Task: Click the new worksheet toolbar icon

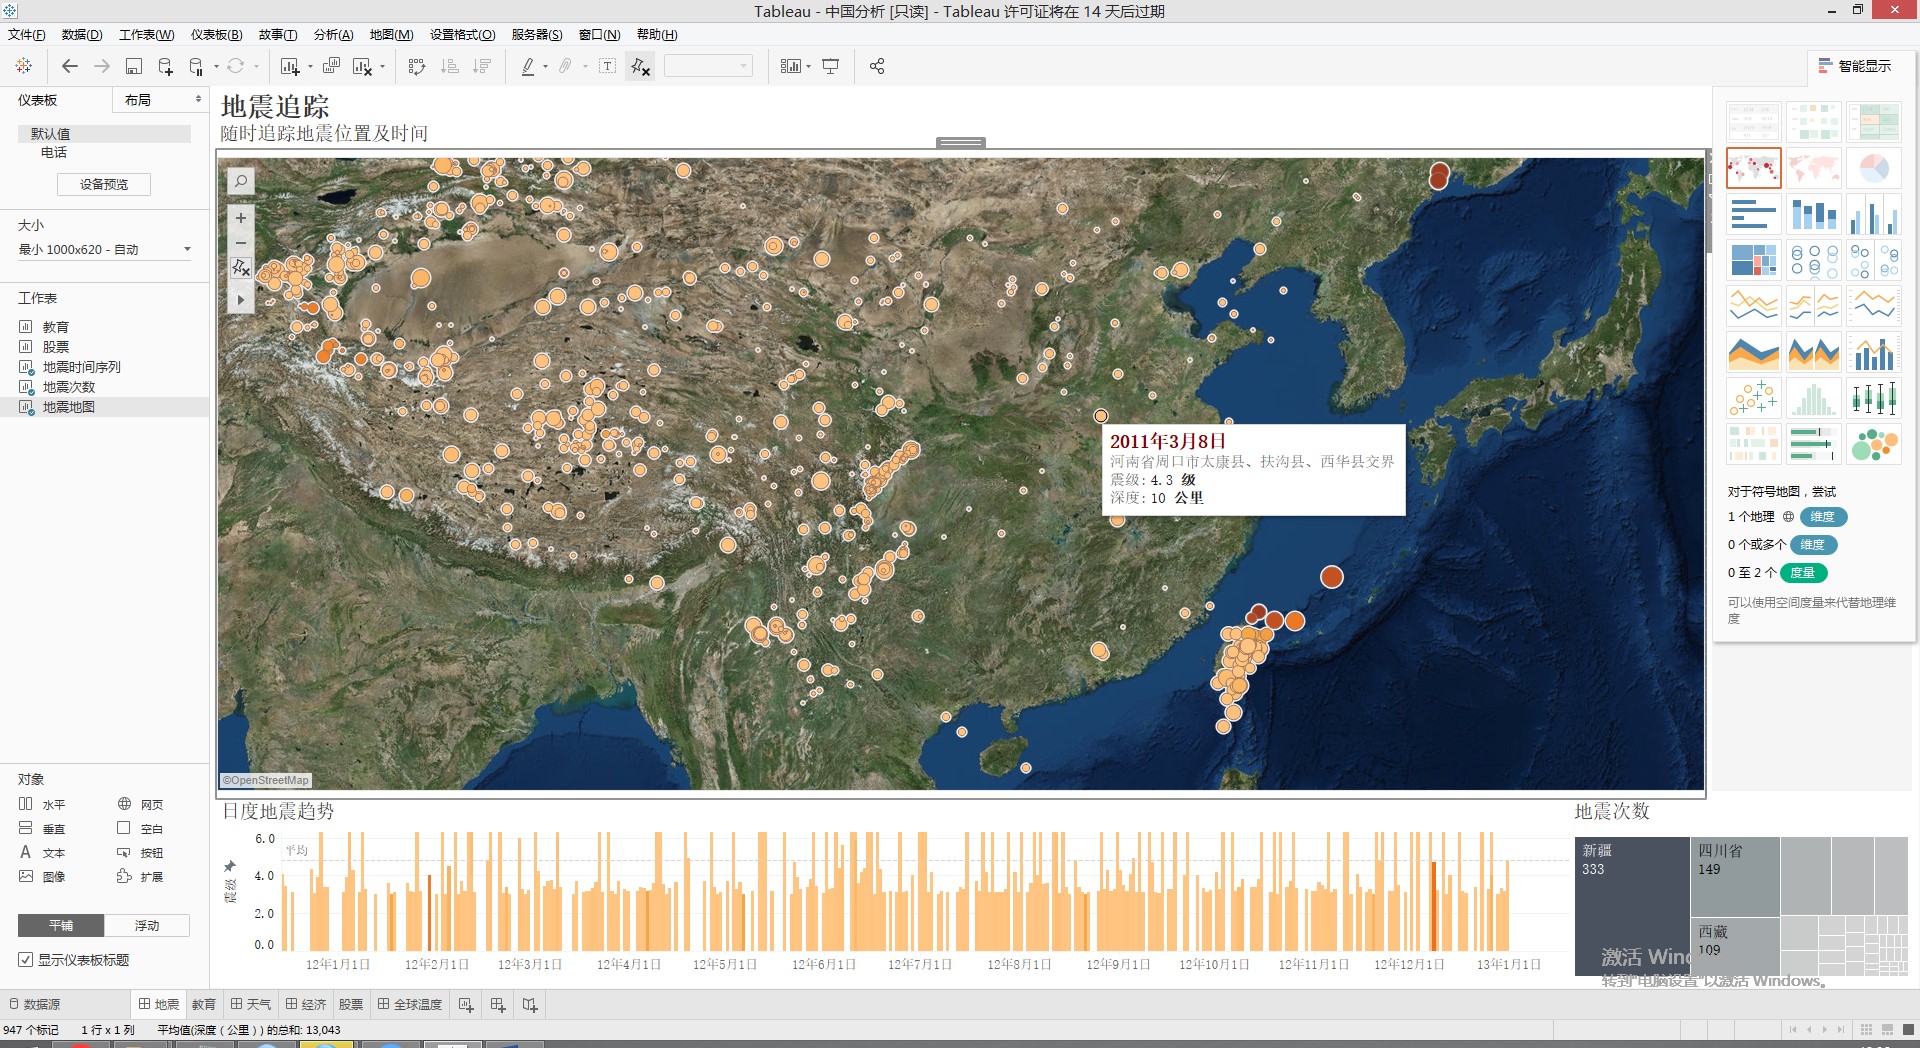Action: coord(290,66)
